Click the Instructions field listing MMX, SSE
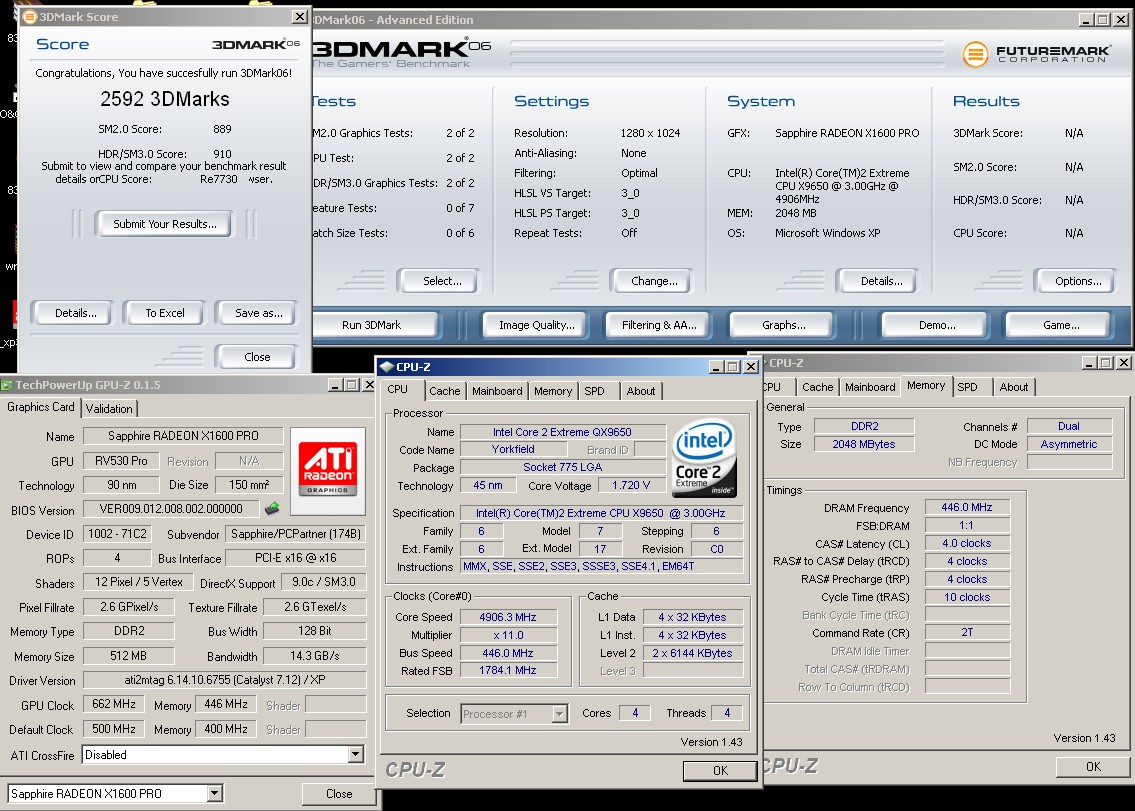 (602, 566)
